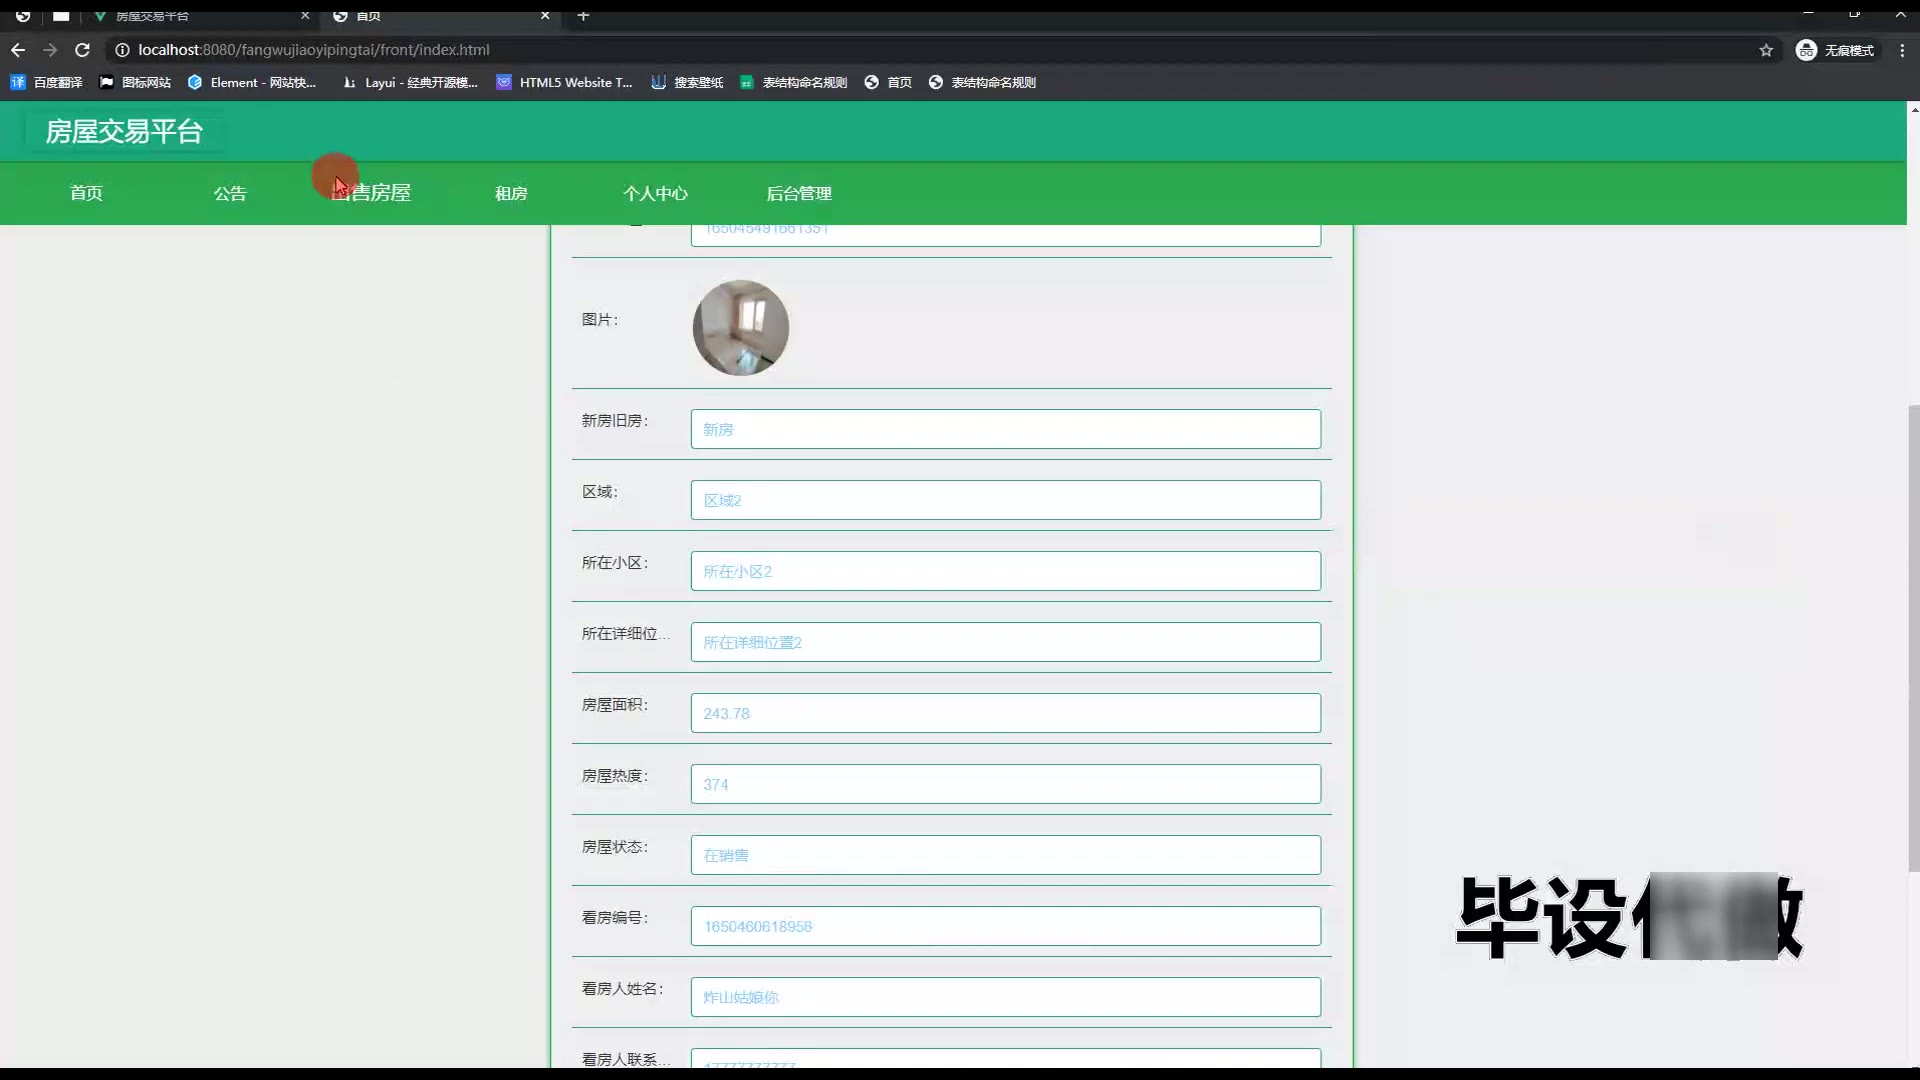This screenshot has height=1080, width=1920.
Task: Open the 公告 navigation item
Action: pos(230,193)
